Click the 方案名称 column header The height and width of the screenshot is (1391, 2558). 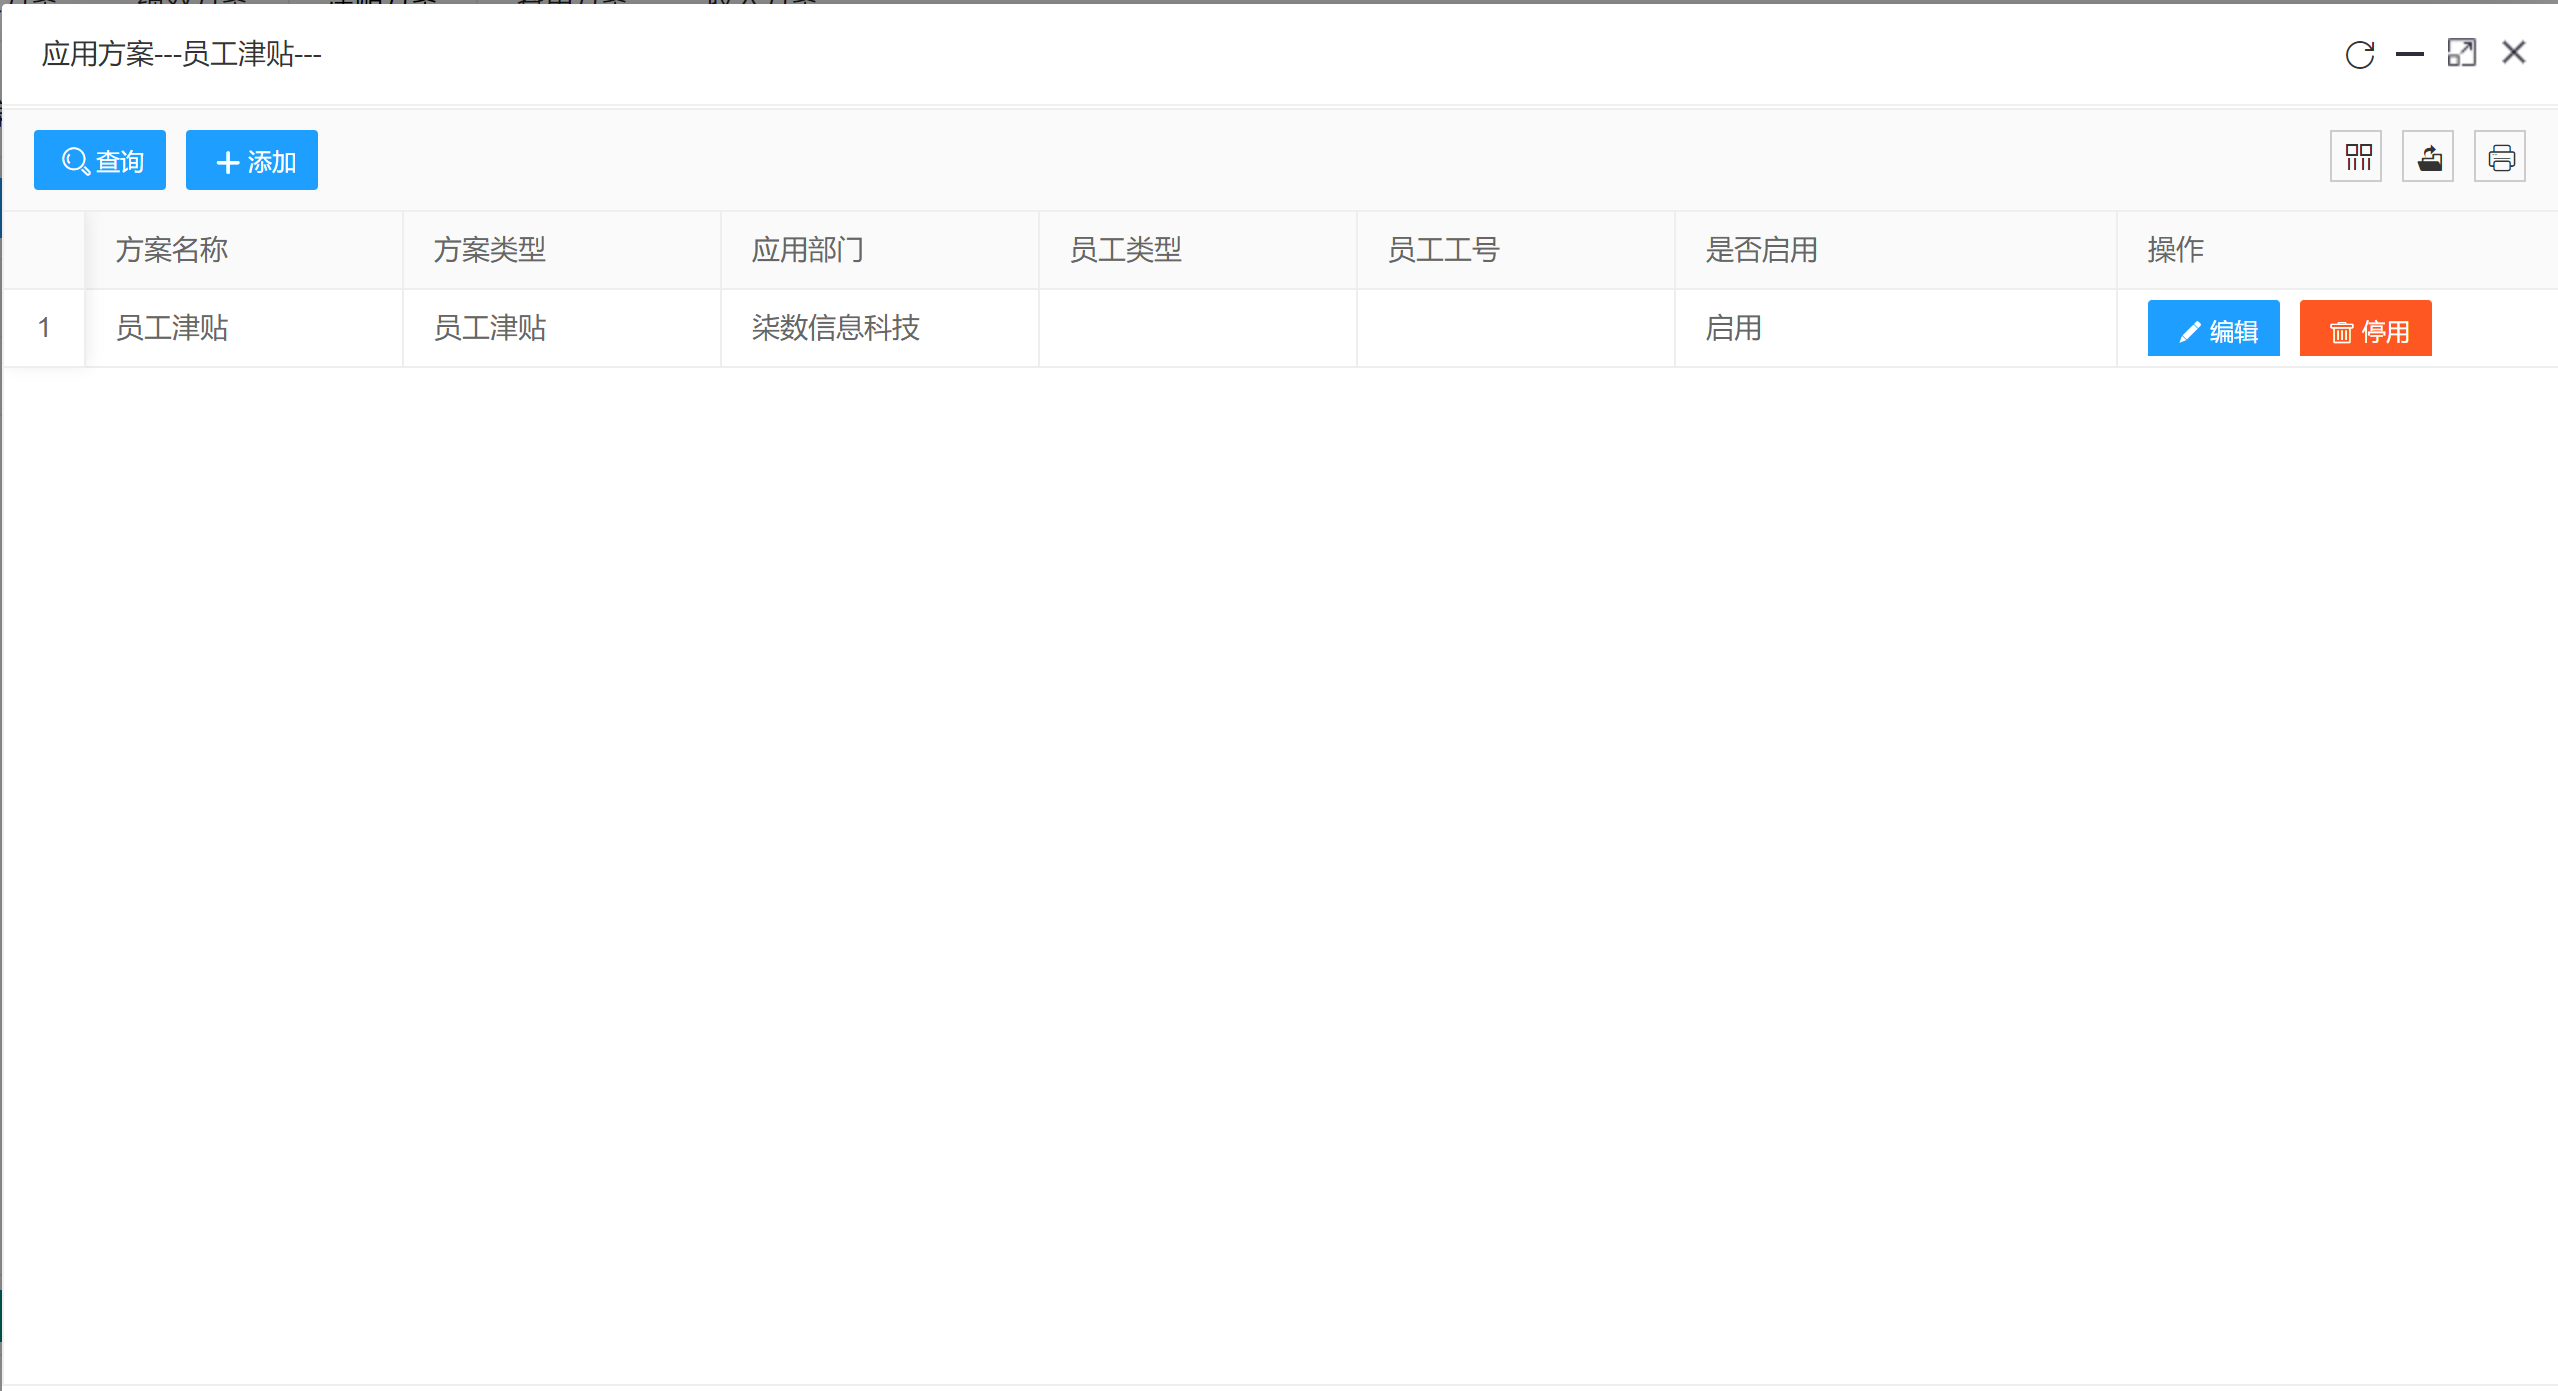pos(172,250)
